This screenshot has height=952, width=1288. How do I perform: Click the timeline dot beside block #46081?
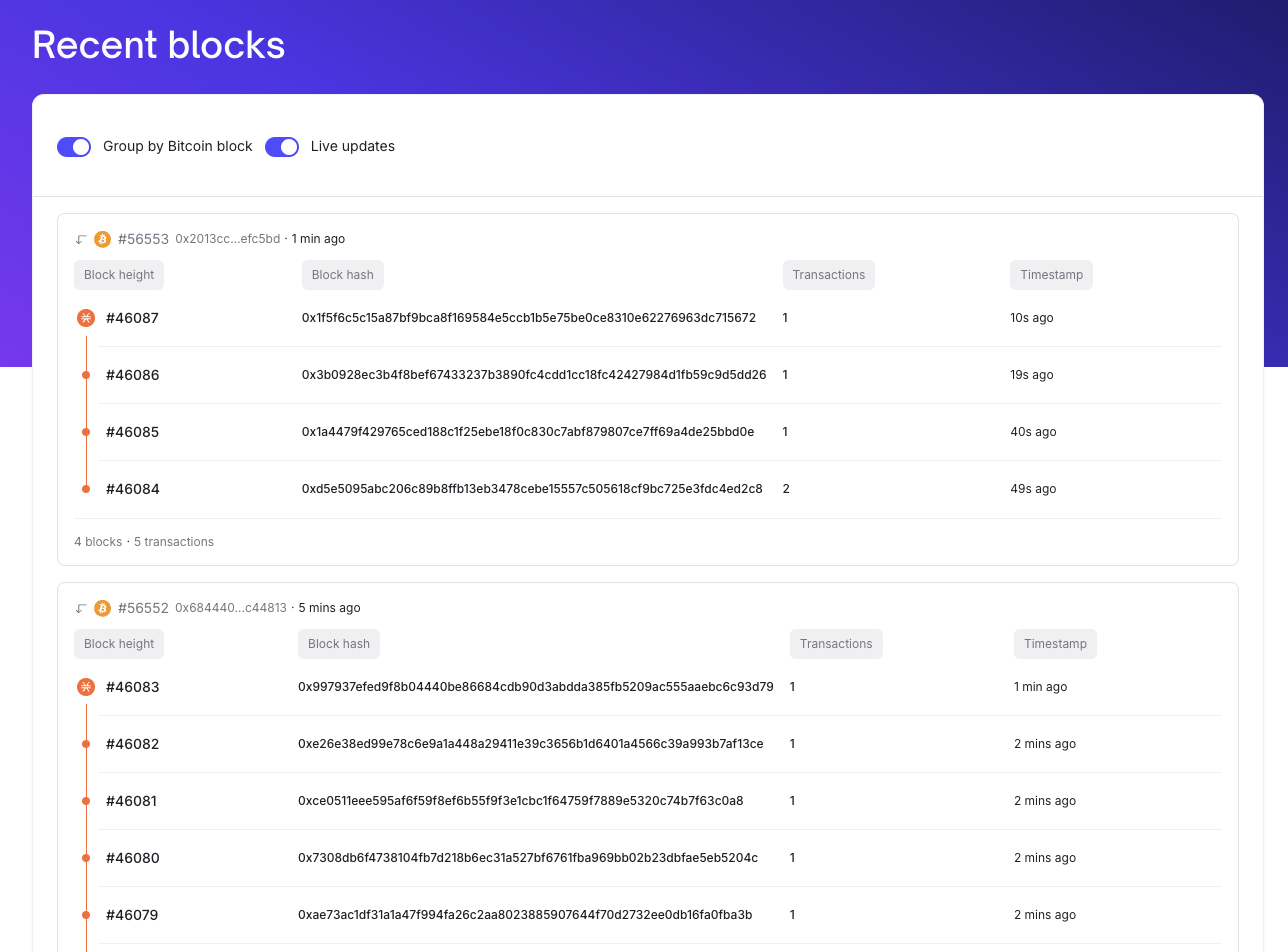pos(85,801)
